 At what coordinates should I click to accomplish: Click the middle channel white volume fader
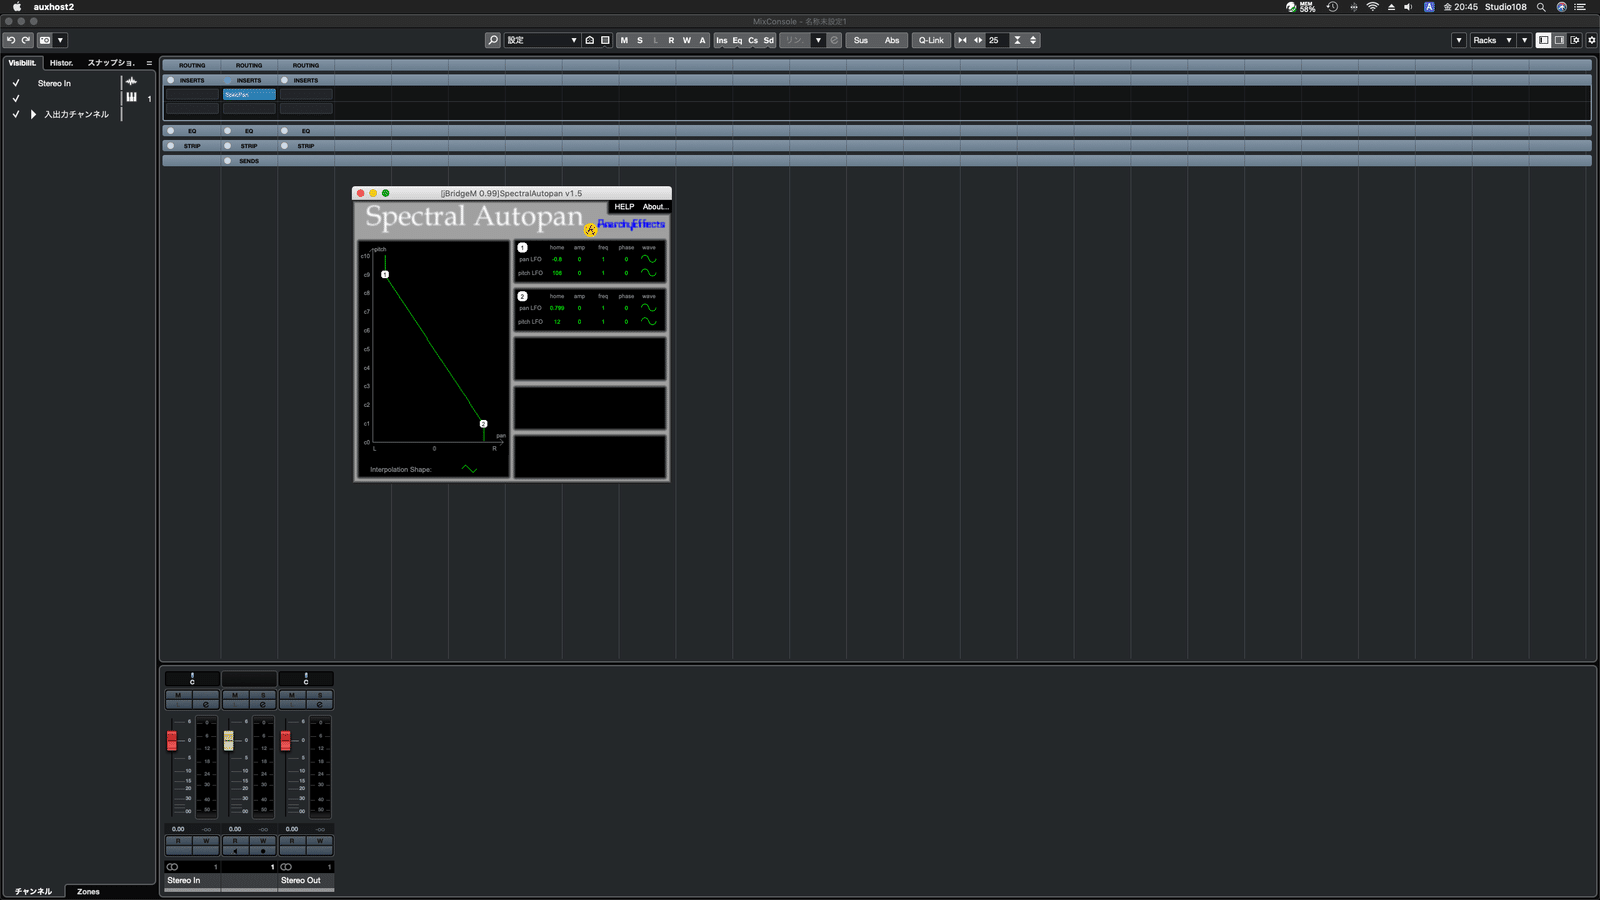(x=229, y=740)
